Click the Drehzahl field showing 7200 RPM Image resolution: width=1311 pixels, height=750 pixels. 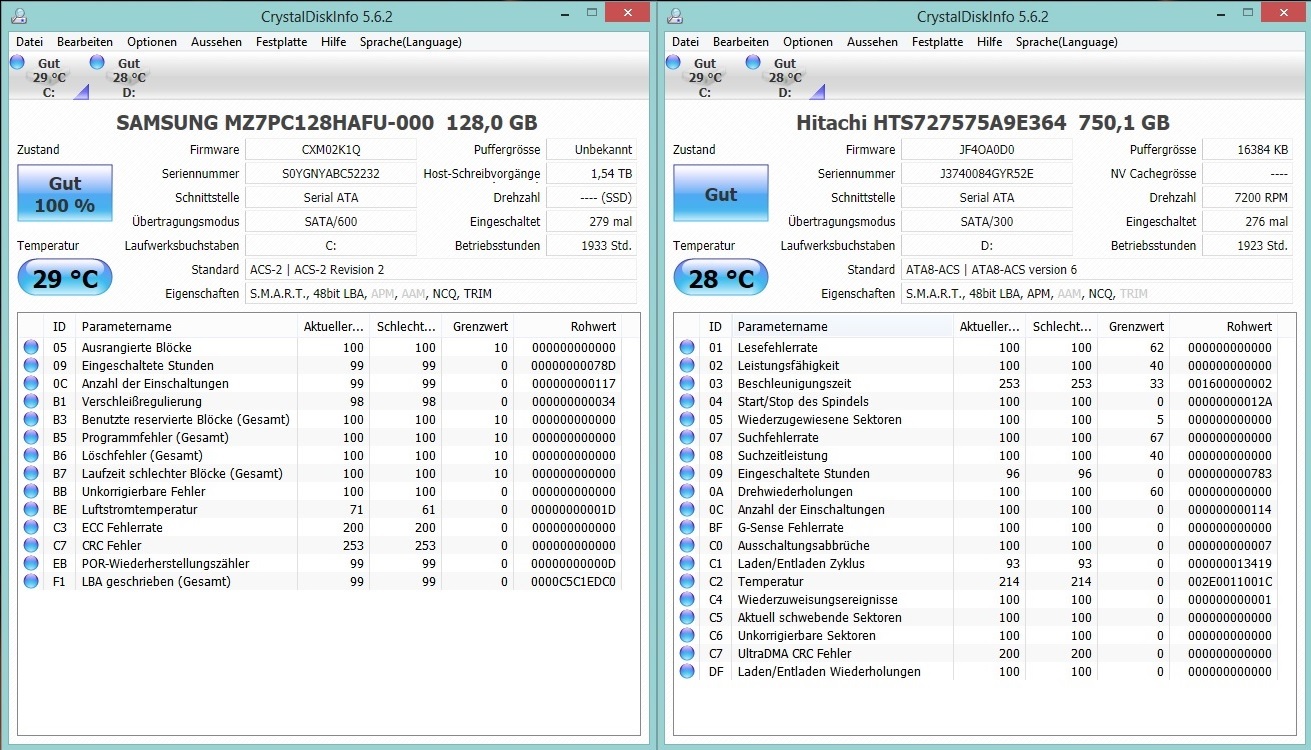point(1248,198)
